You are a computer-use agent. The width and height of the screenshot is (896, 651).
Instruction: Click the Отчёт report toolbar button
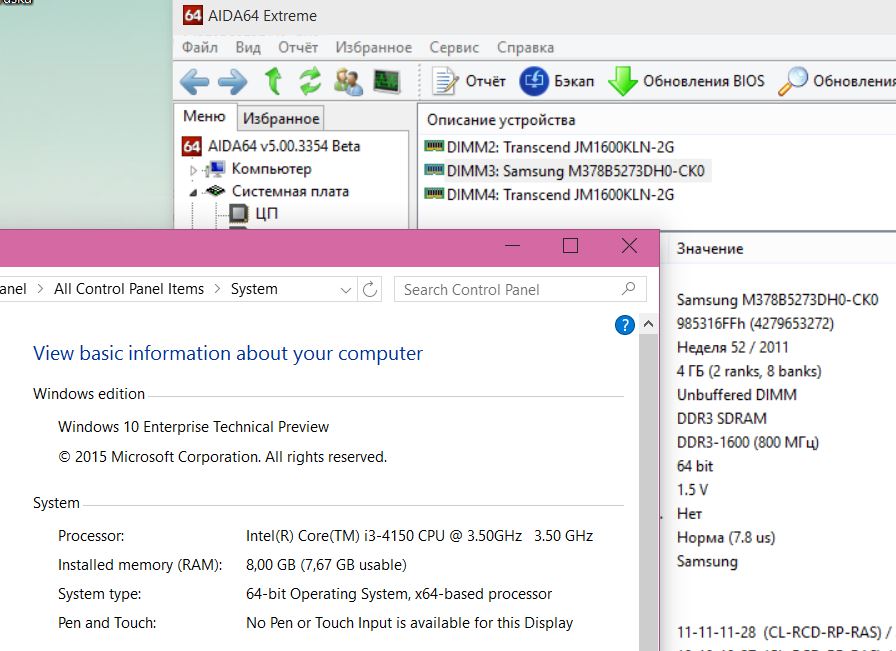[x=470, y=81]
